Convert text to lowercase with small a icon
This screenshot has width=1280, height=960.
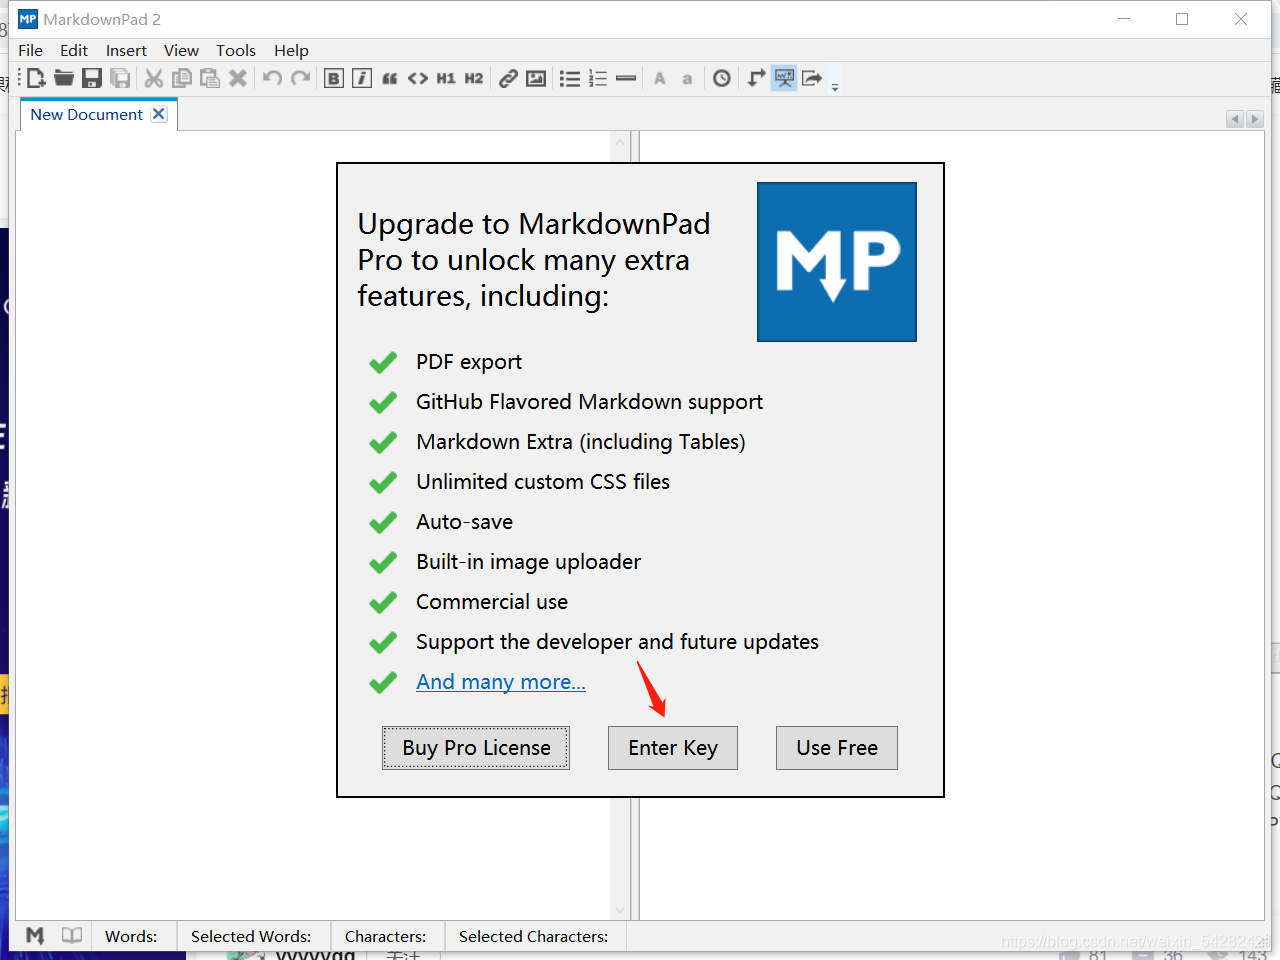pos(687,78)
